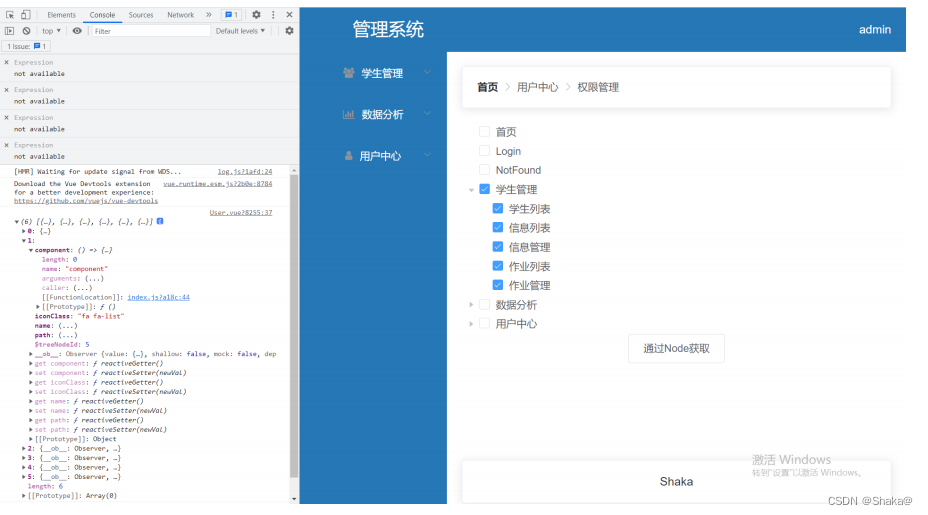Uncheck the 信息管理 checkbox

pos(498,247)
